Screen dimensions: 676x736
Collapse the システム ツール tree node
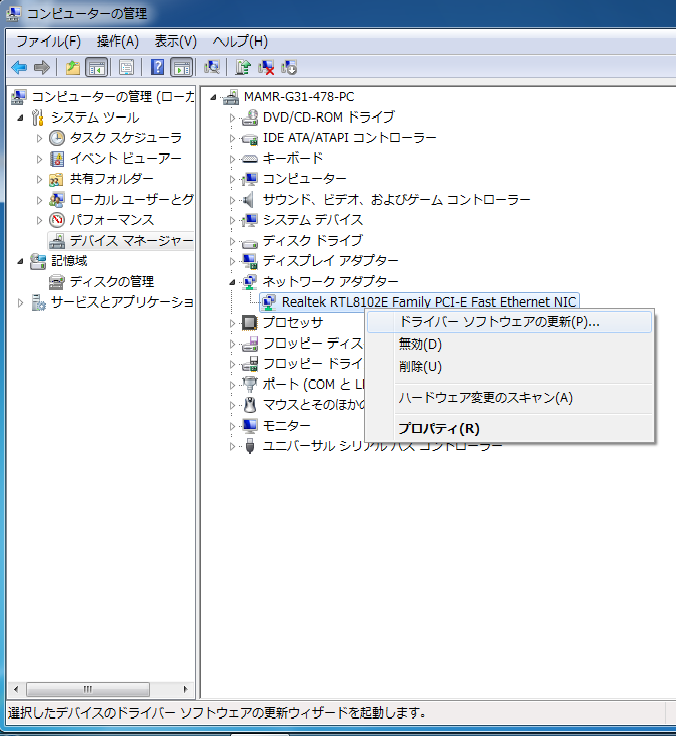coord(22,118)
